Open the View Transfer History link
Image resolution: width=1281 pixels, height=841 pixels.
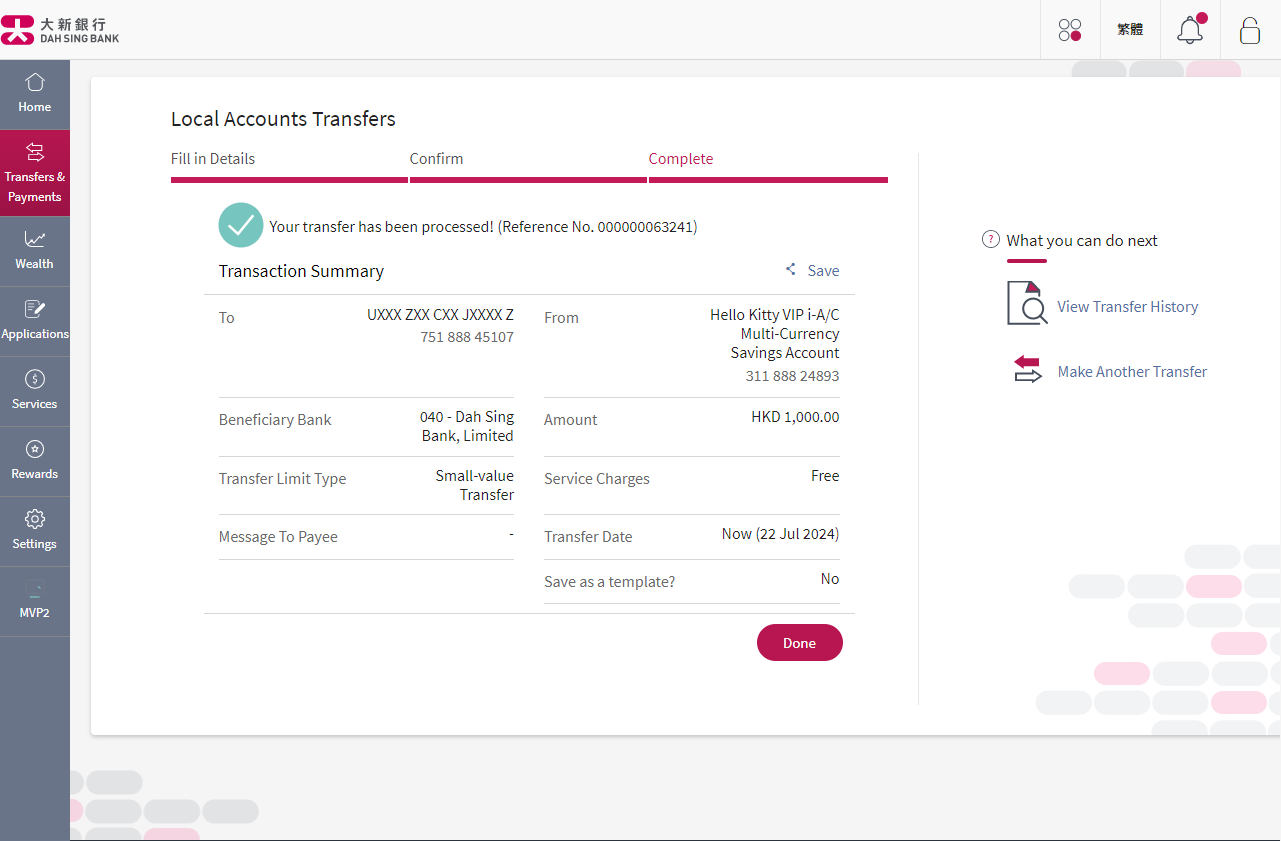[x=1128, y=307]
